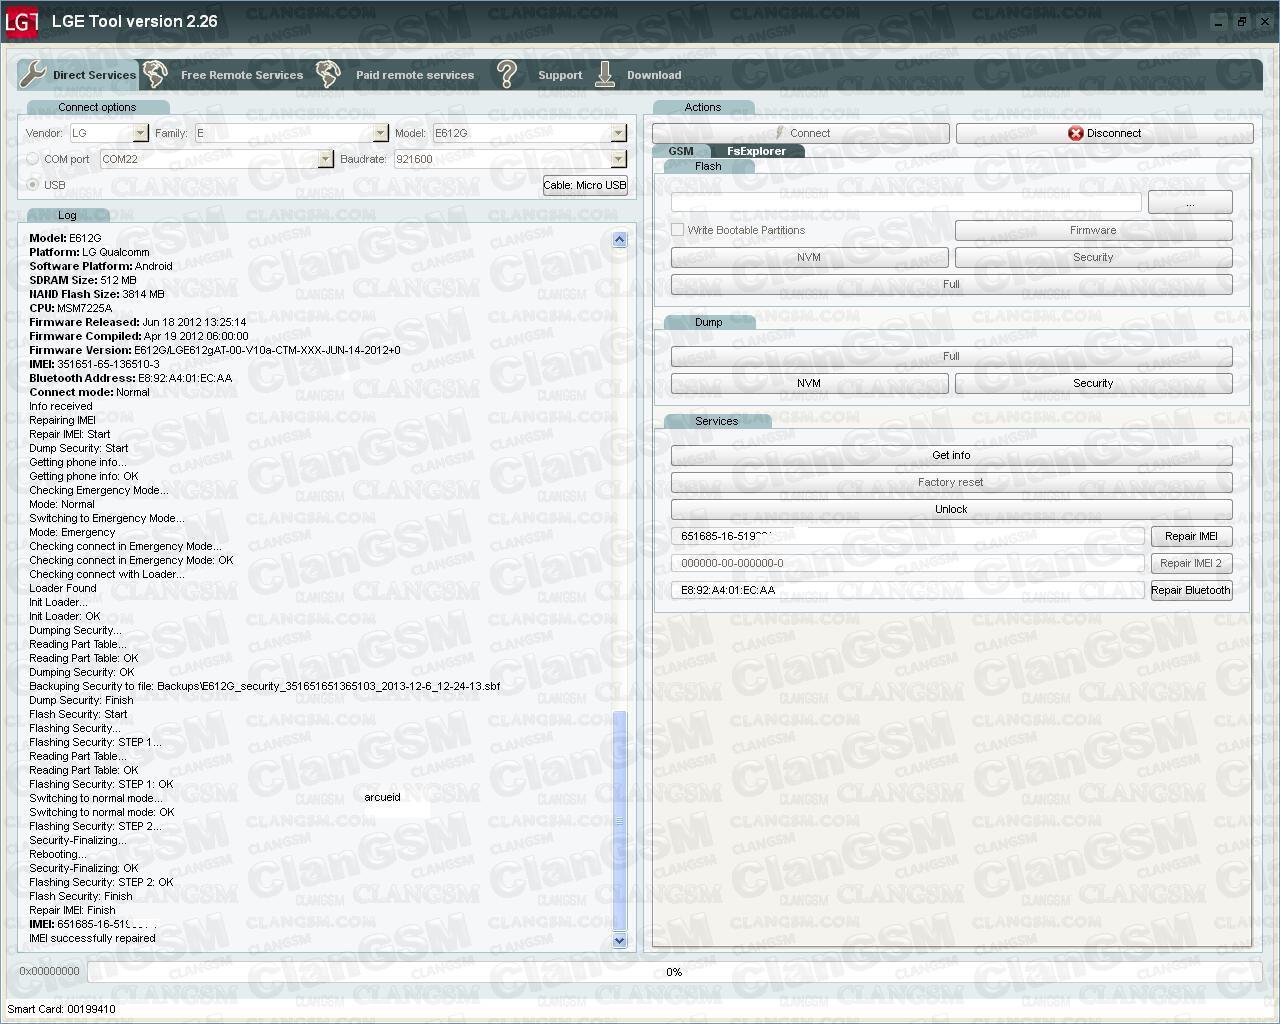Click the IMEI 2 field showing 000000-00-000000-0
Viewport: 1280px width, 1024px height.
pyautogui.click(x=907, y=563)
